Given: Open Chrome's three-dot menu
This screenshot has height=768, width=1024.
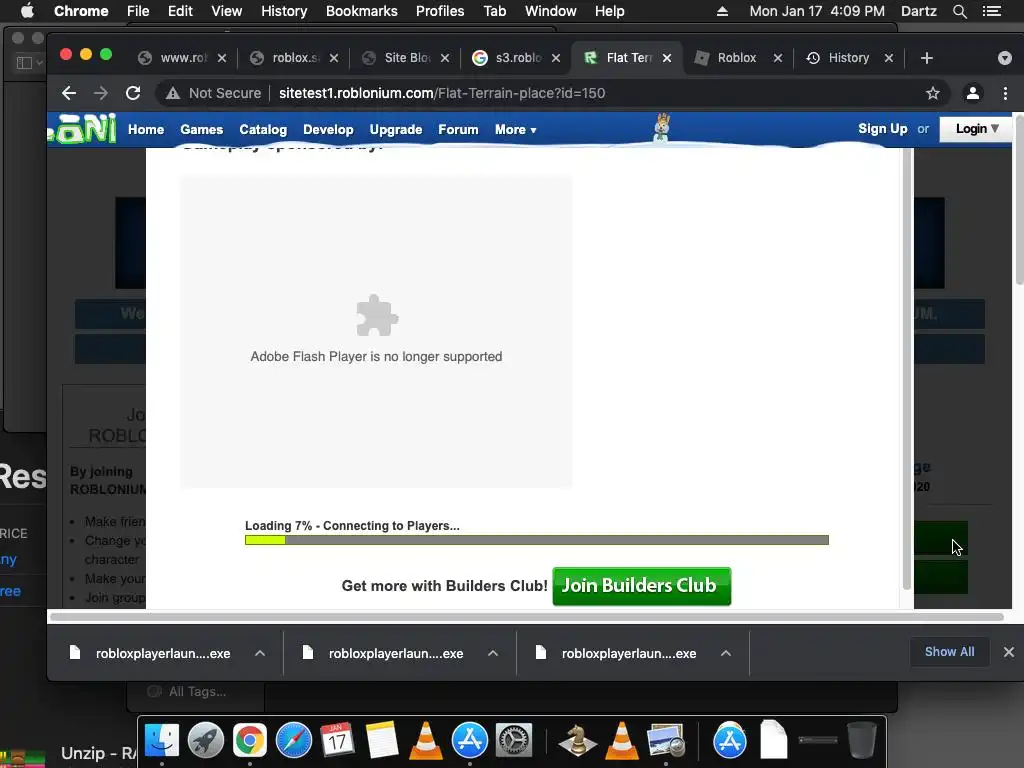Looking at the screenshot, I should tap(1005, 93).
